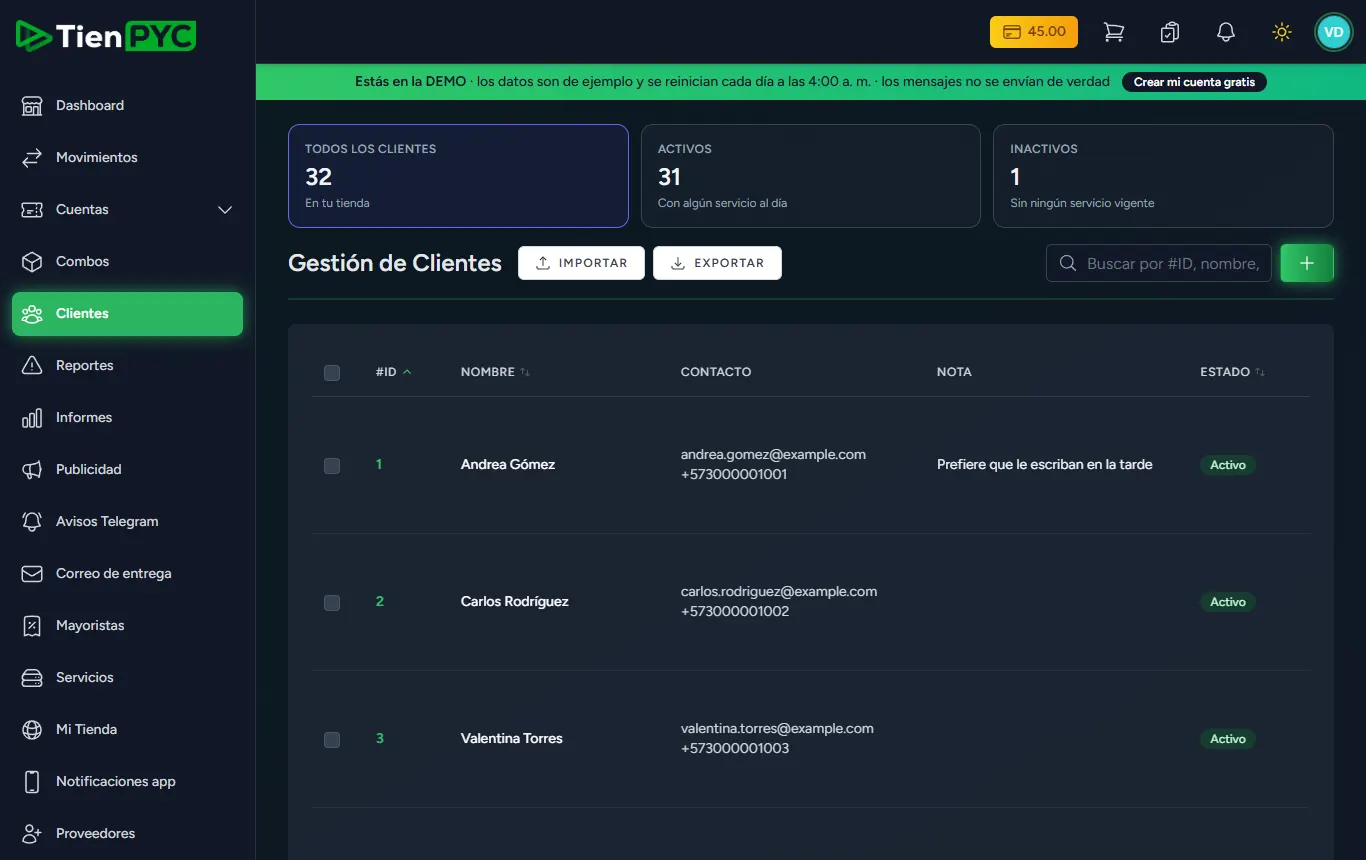Open the Mi Tienda globe icon item
Screen dimensions: 1366x860
click(x=127, y=729)
